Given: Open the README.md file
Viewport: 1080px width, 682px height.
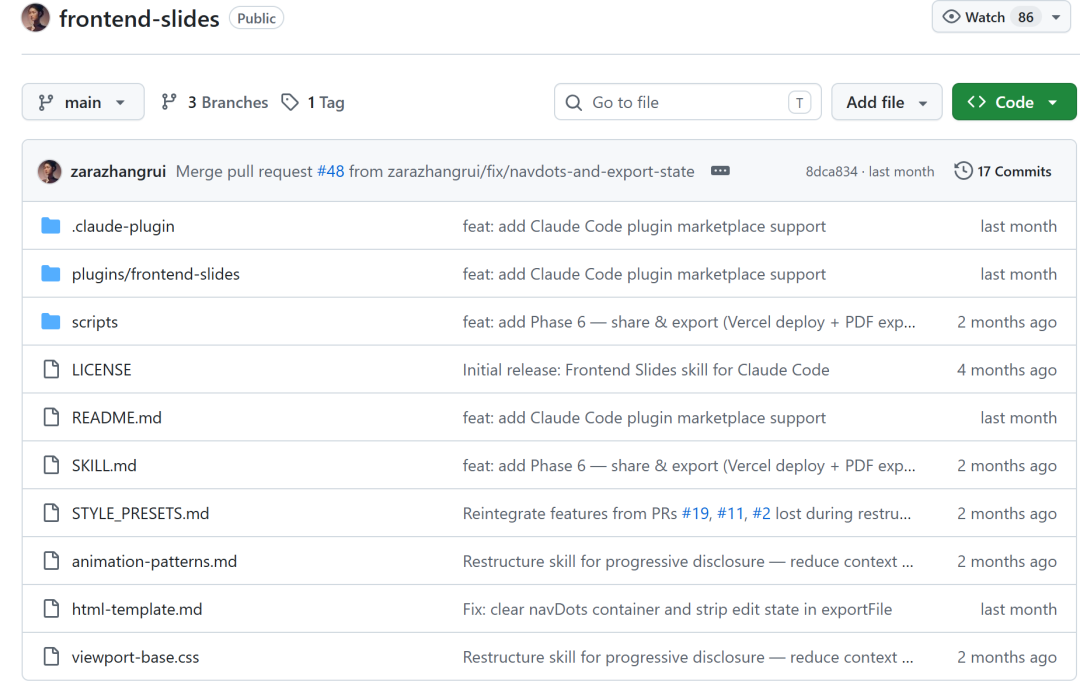Looking at the screenshot, I should 116,417.
